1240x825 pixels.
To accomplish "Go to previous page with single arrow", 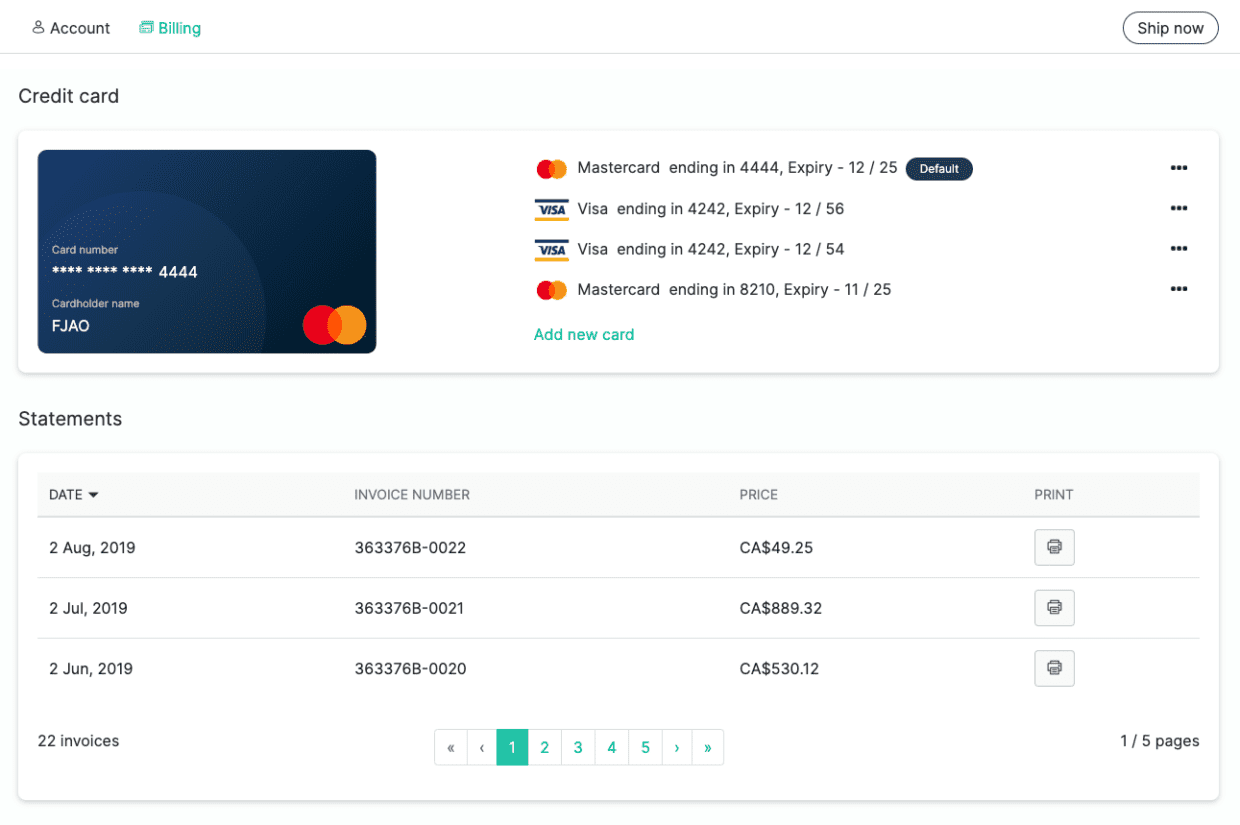I will coord(482,747).
